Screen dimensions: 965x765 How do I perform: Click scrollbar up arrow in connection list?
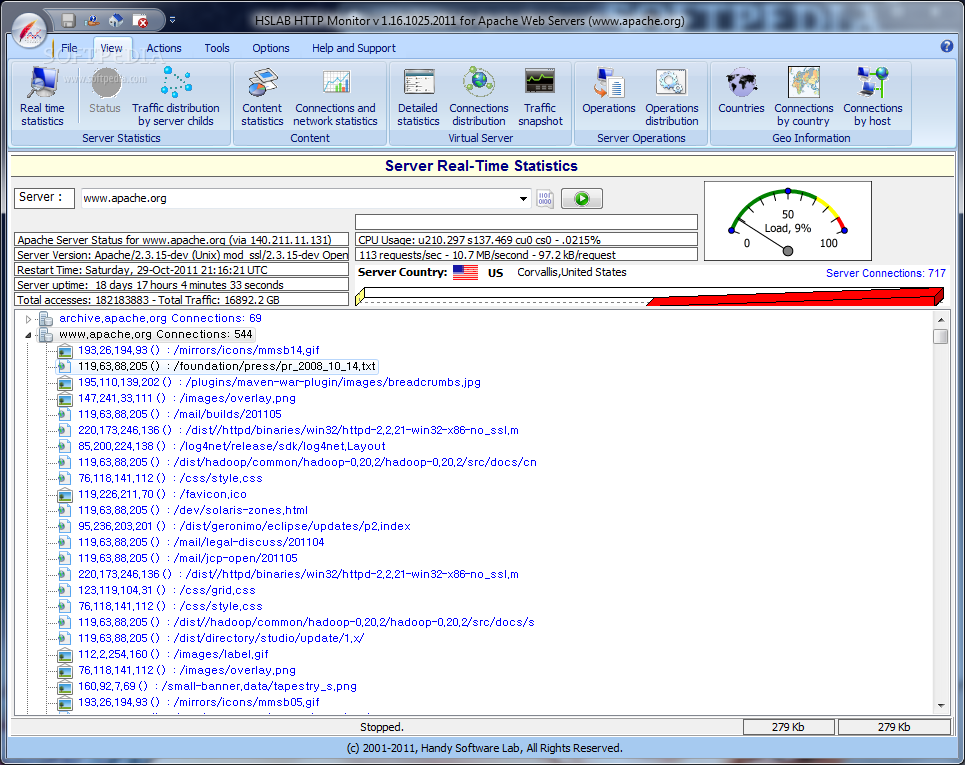[940, 319]
